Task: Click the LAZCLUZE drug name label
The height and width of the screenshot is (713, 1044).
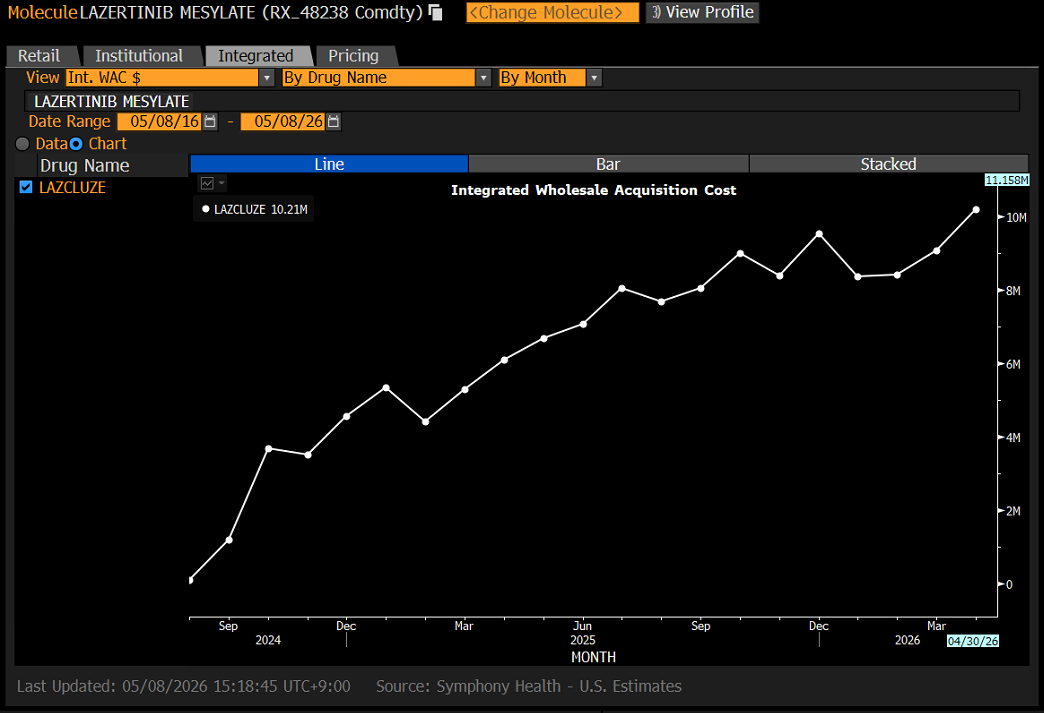Action: pos(72,188)
